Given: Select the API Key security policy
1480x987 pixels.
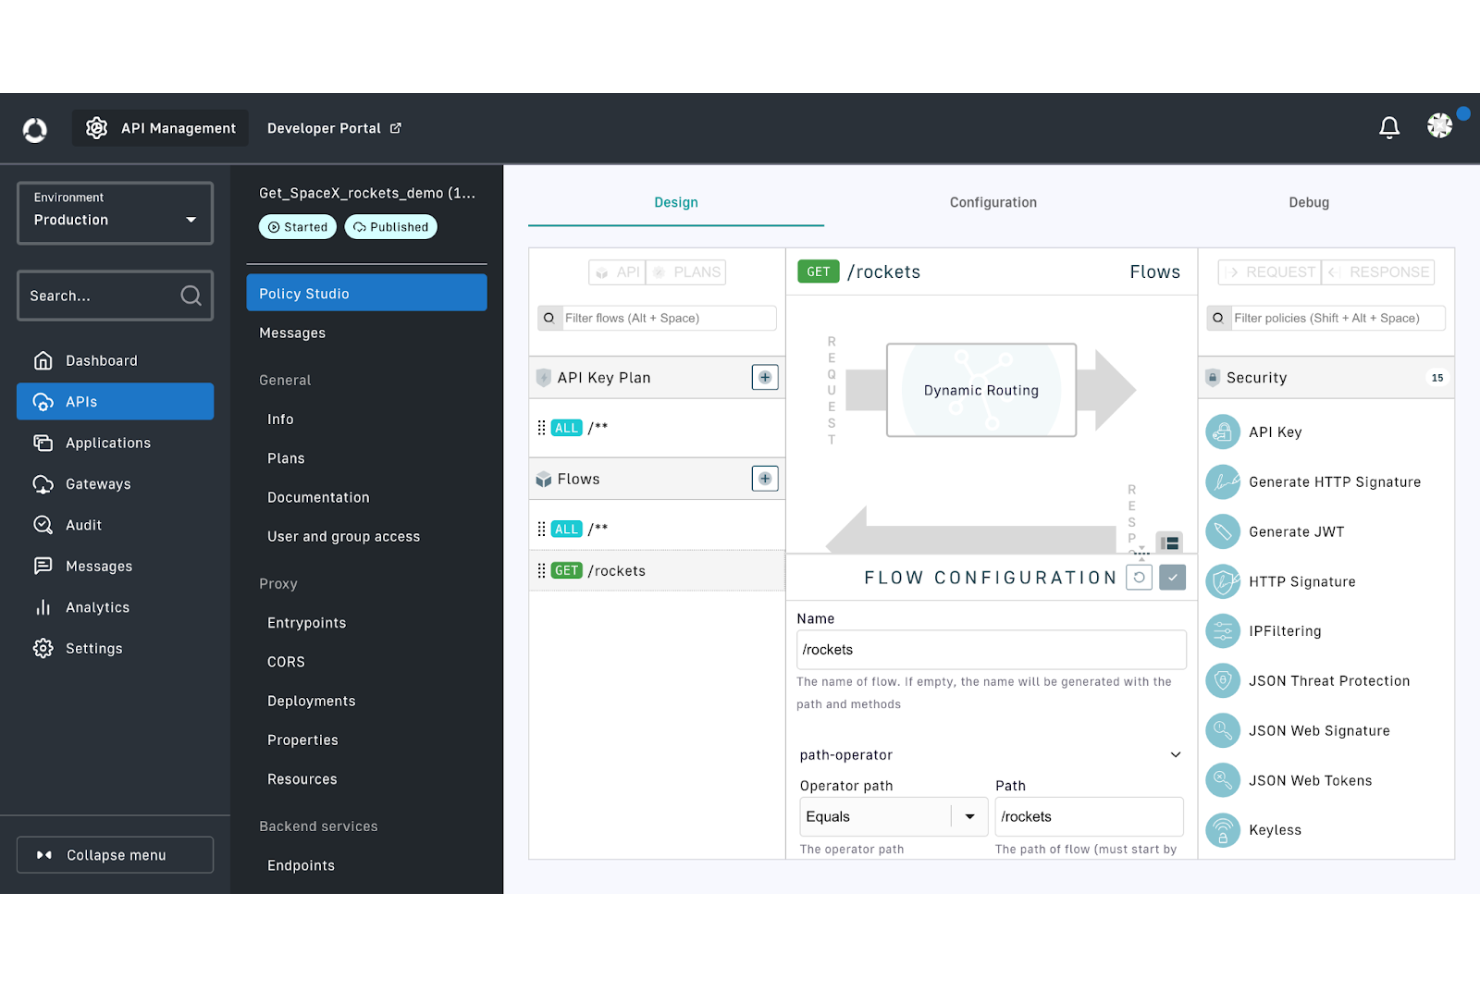Looking at the screenshot, I should tap(1275, 431).
